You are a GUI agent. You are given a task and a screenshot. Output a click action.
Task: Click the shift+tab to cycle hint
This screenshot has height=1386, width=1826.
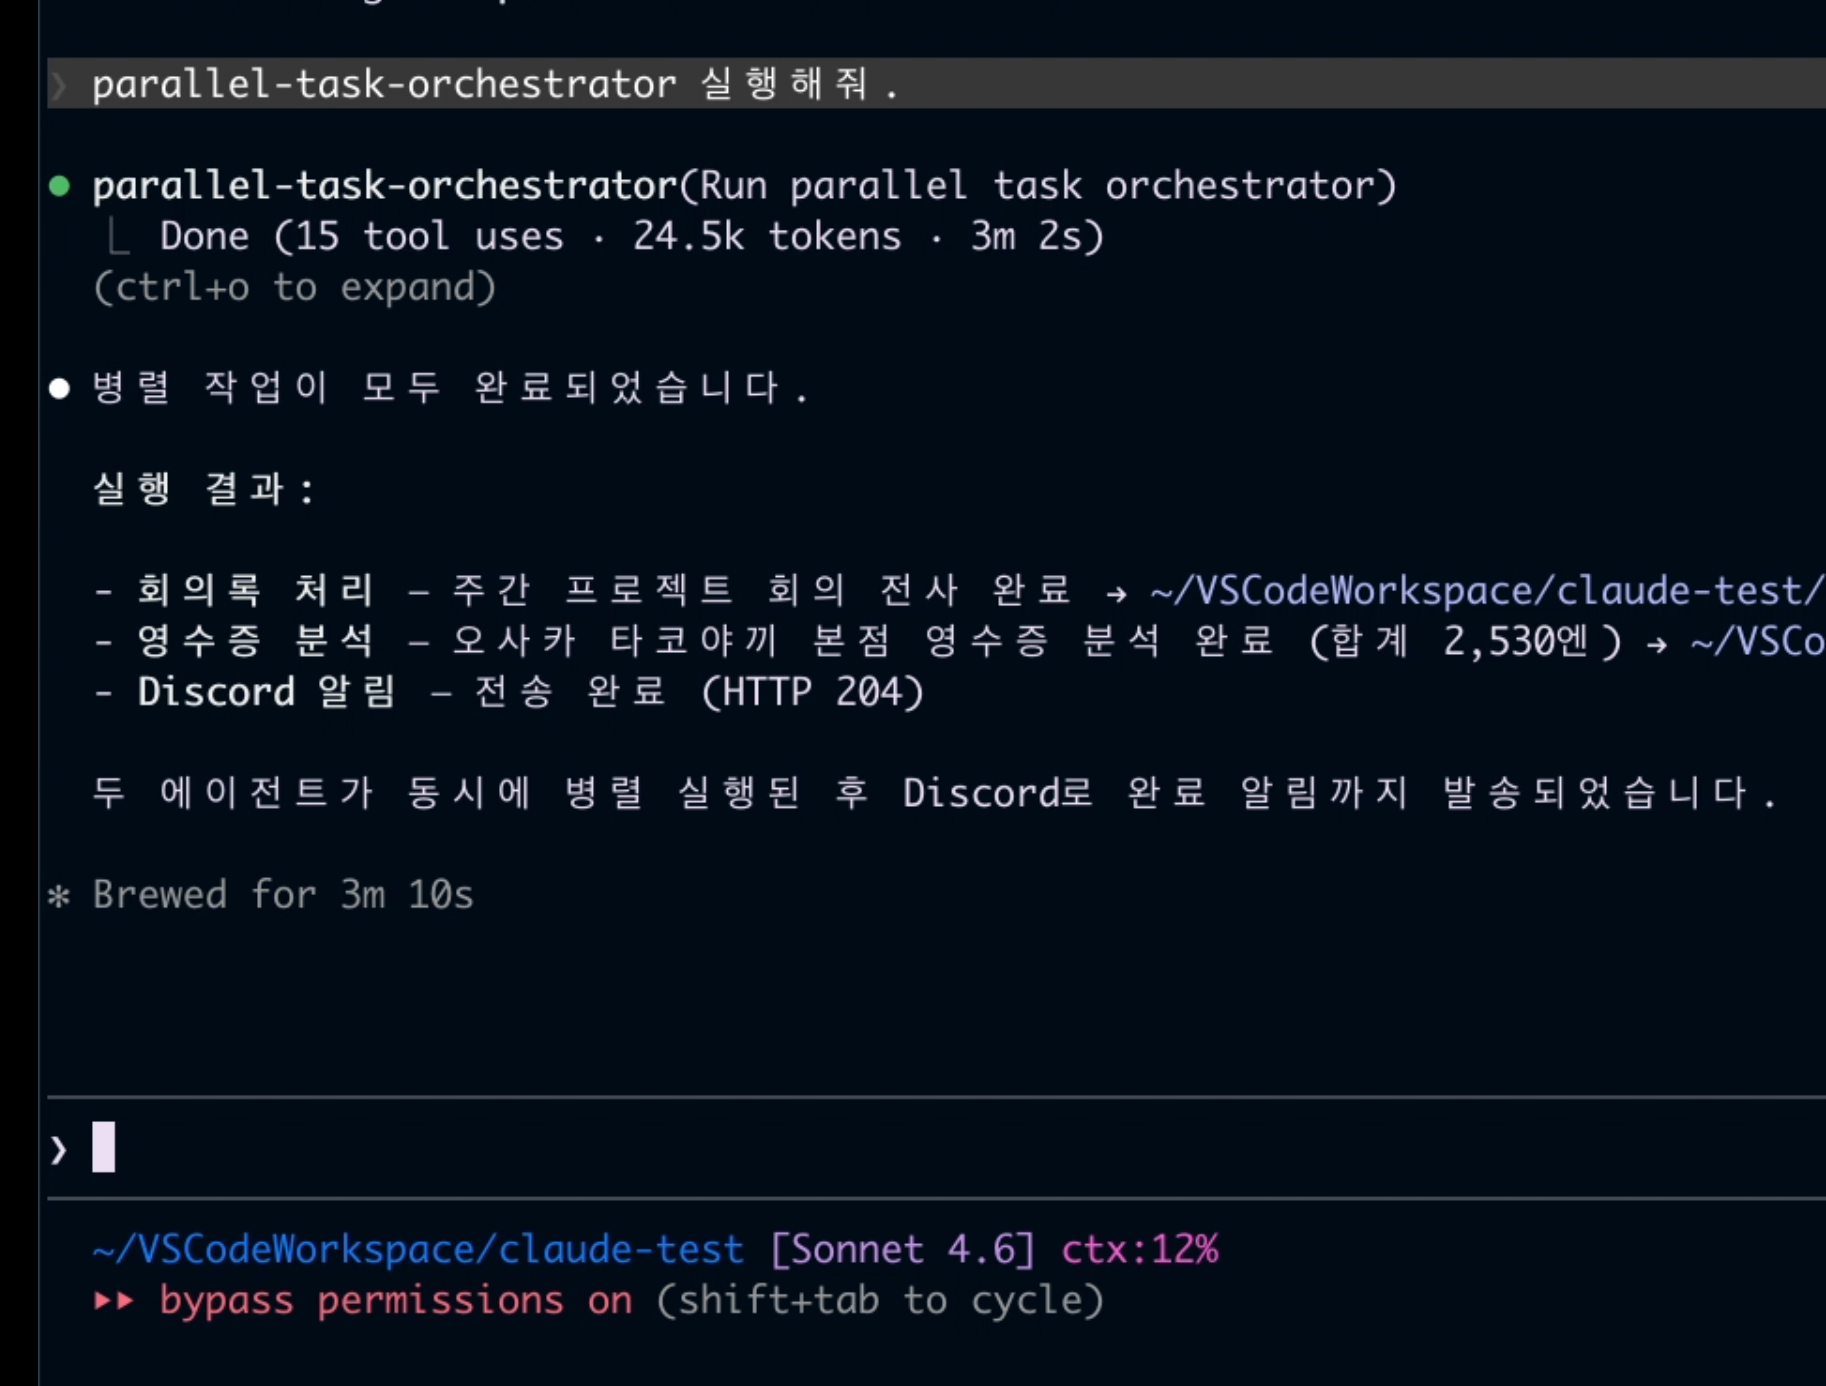click(x=880, y=1301)
